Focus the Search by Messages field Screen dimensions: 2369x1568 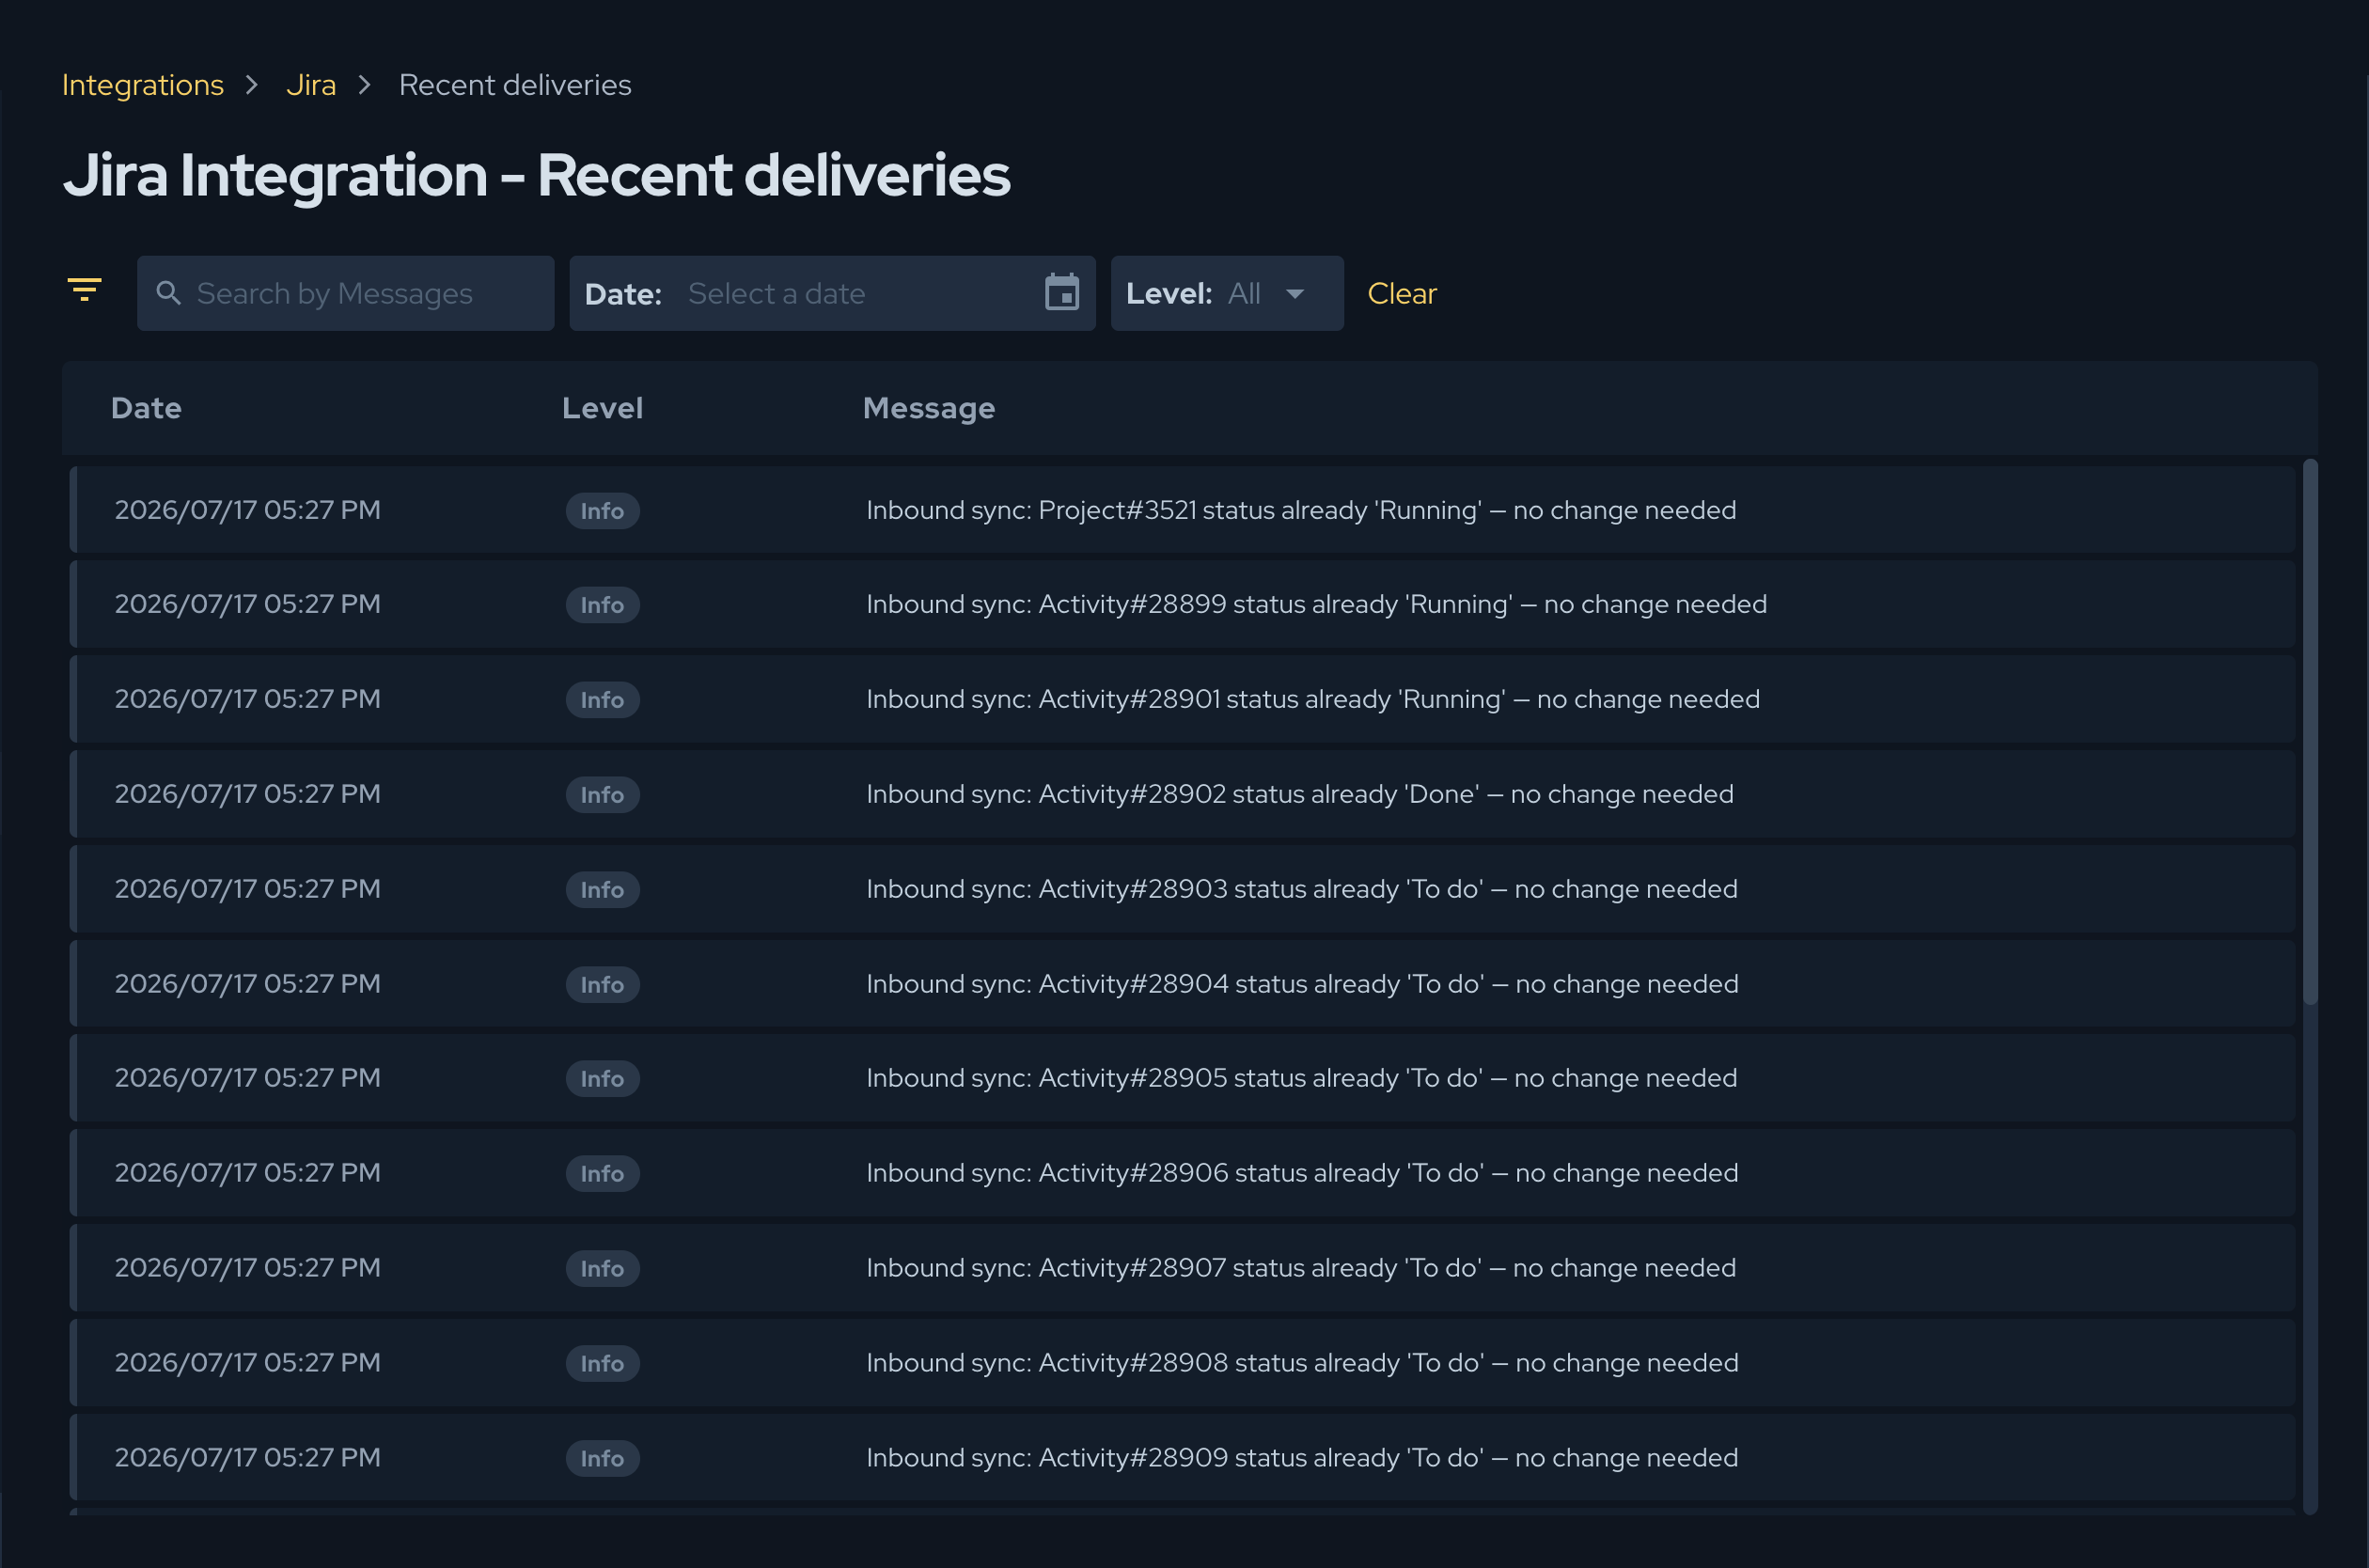pyautogui.click(x=345, y=293)
